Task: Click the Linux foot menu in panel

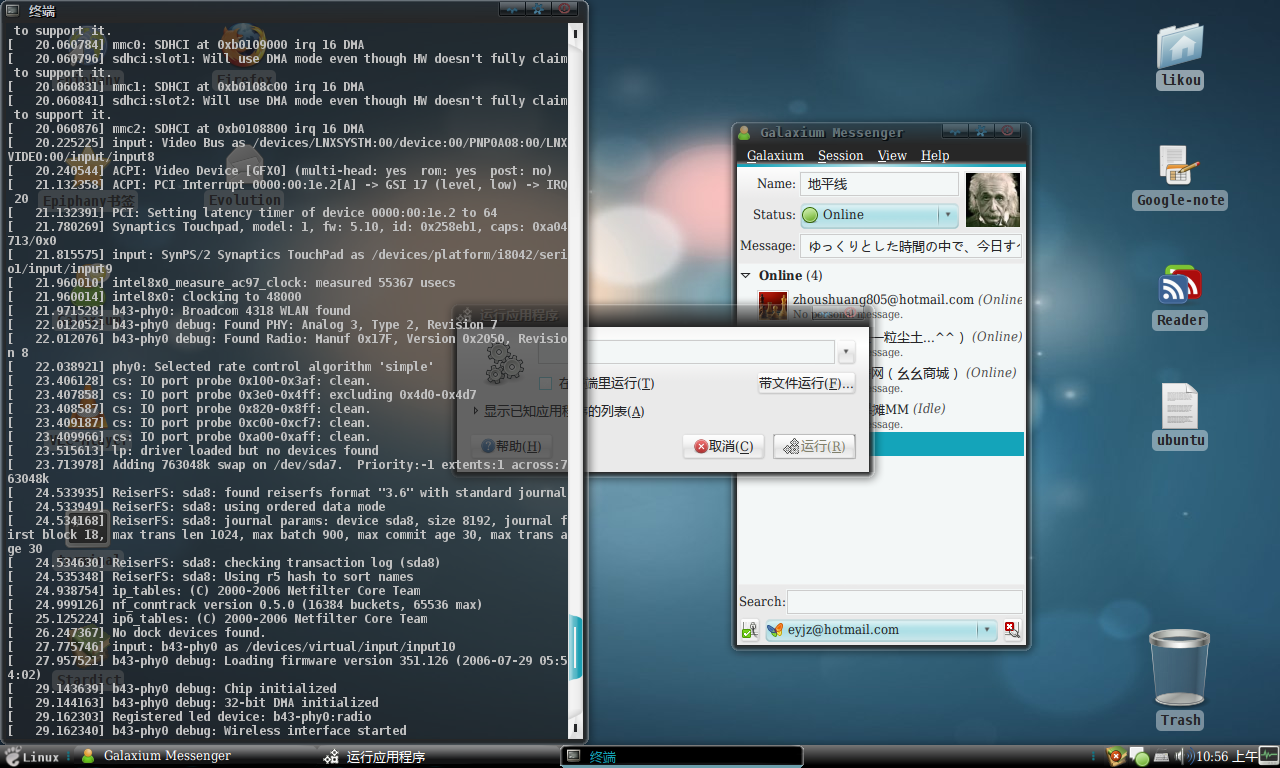Action: pos(31,756)
